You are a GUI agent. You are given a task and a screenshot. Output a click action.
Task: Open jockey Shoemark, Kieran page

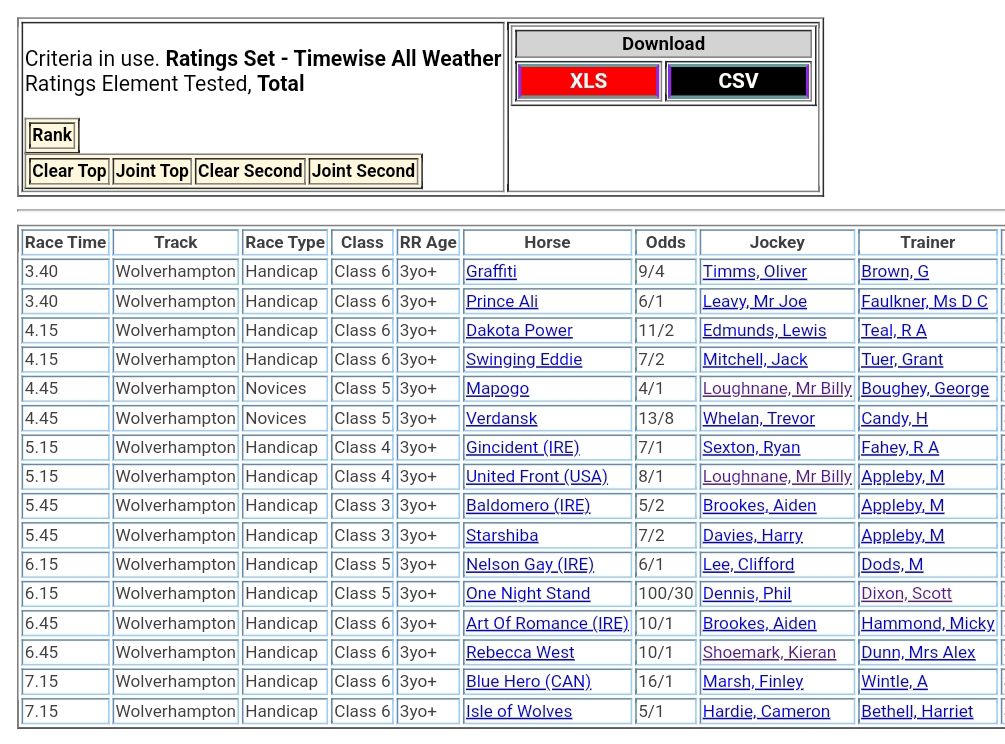click(x=768, y=653)
